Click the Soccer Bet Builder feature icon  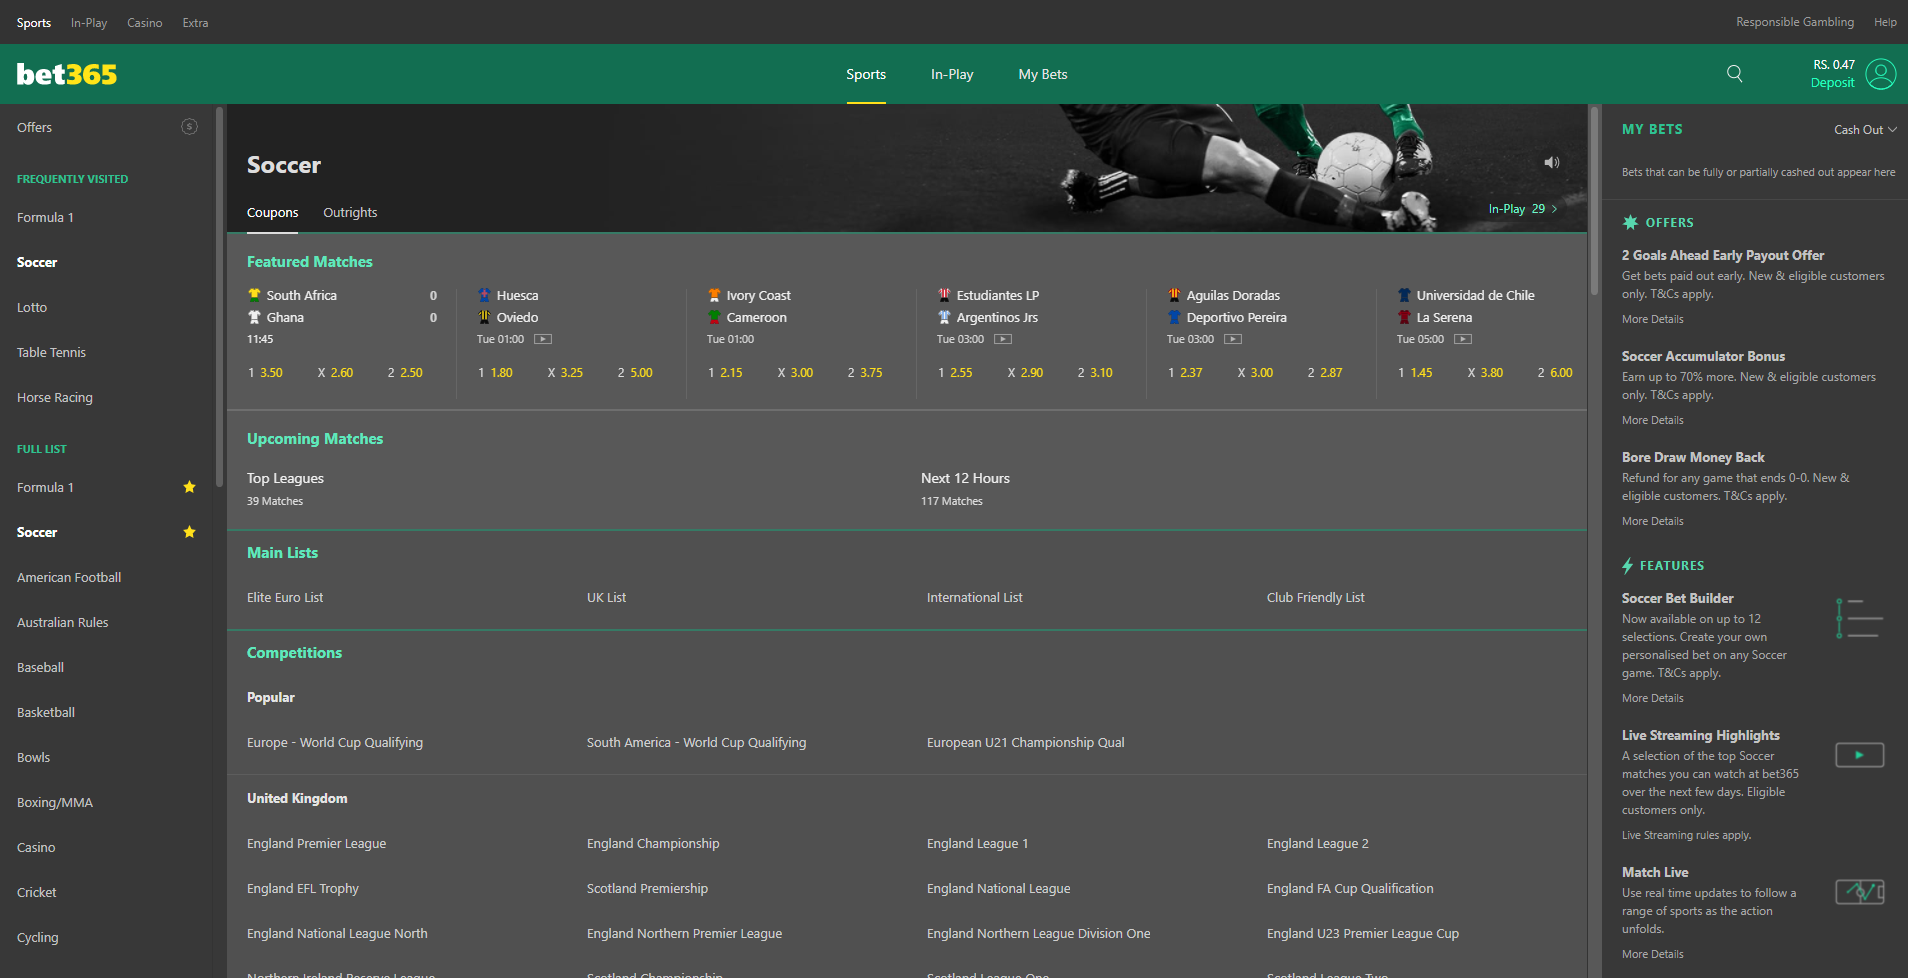1860,619
